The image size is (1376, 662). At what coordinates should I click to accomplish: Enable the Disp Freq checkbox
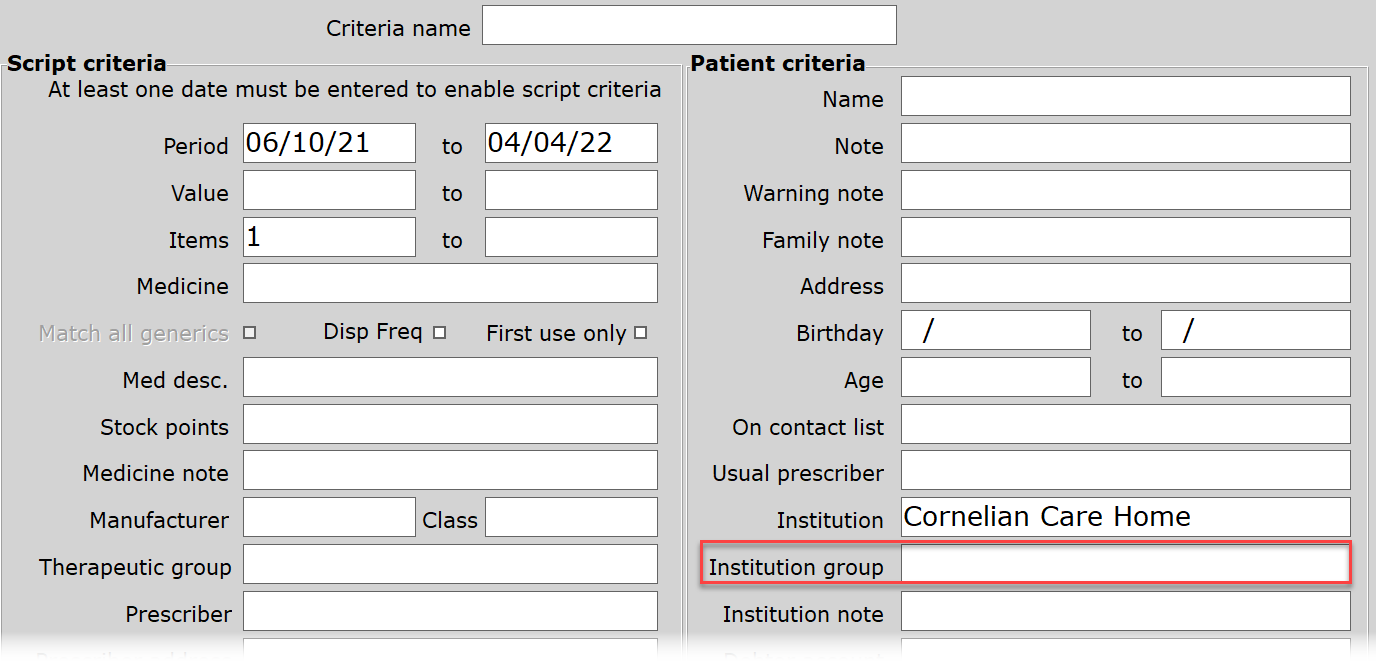coord(438,333)
